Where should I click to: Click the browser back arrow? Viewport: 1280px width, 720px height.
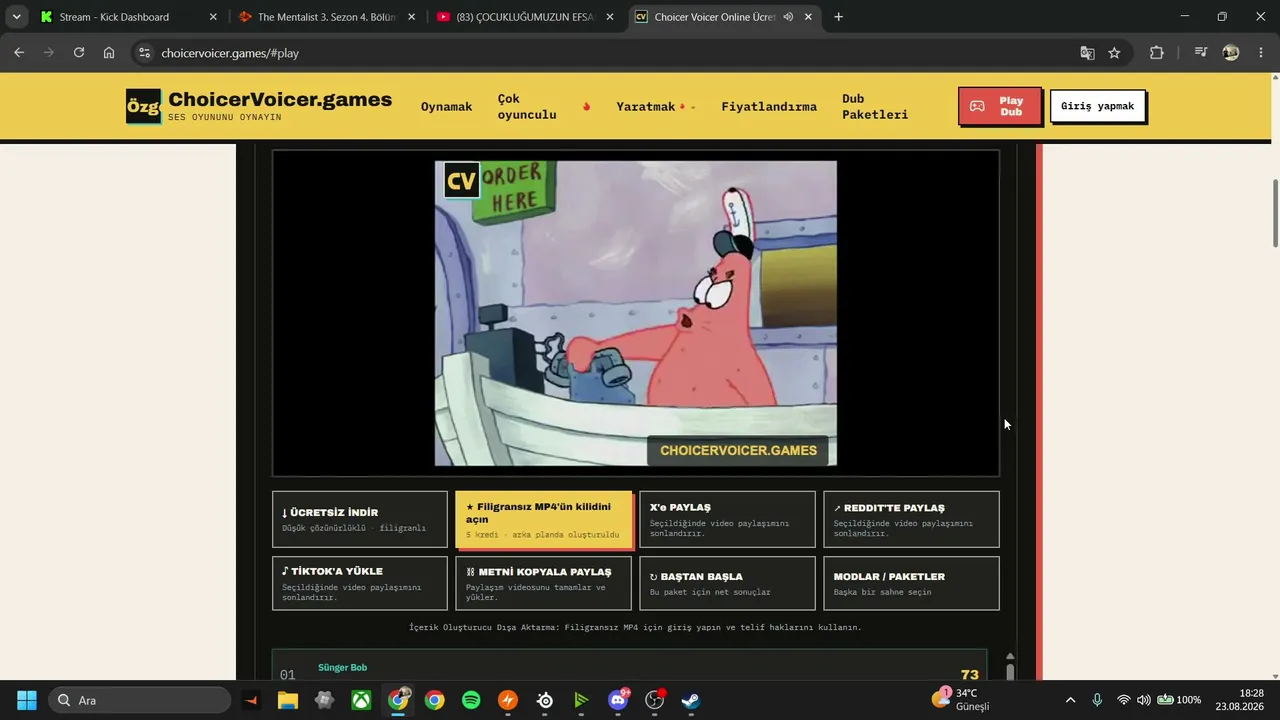(x=19, y=53)
